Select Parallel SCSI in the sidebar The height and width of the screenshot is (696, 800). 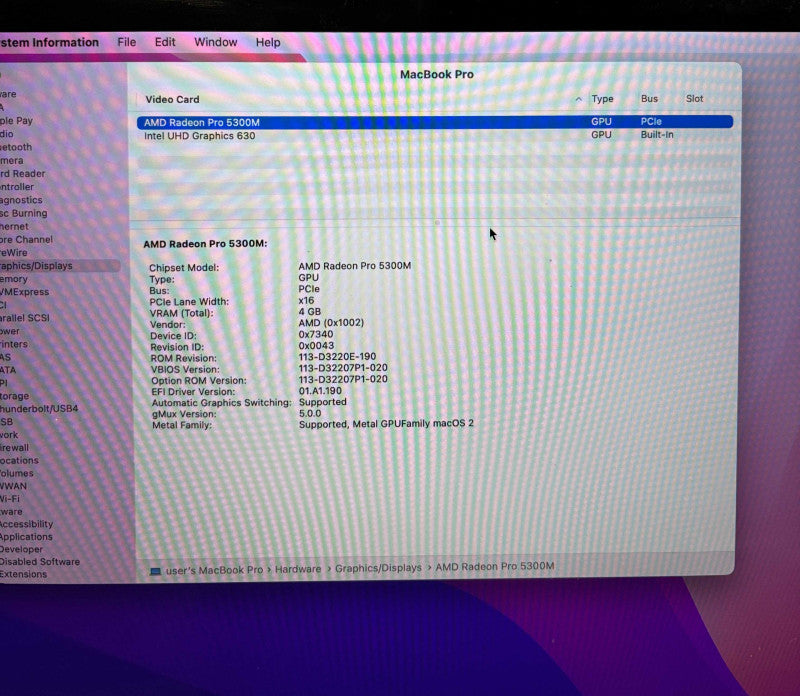24,318
